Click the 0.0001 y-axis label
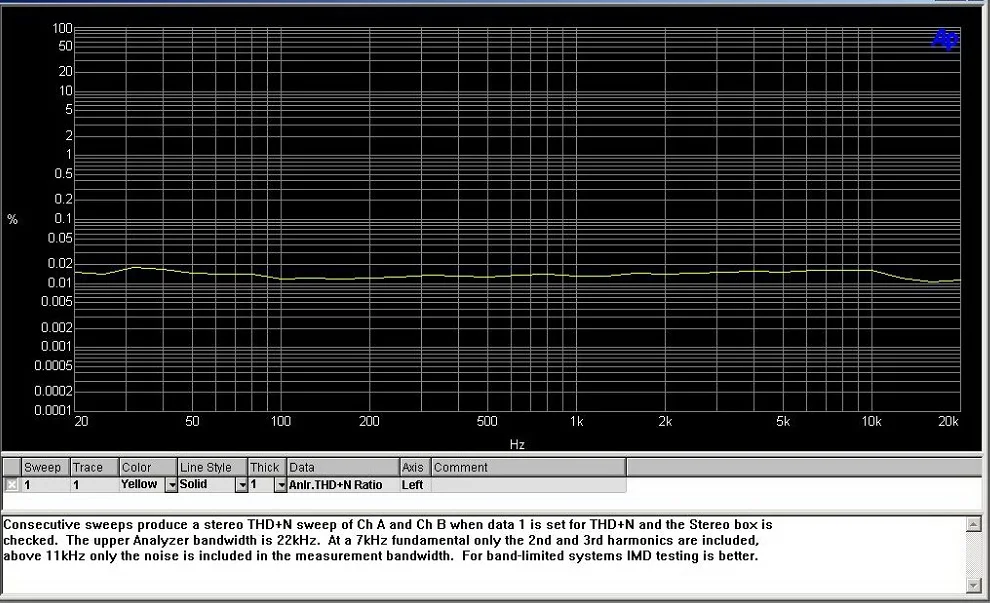The height and width of the screenshot is (603, 990). 53,410
